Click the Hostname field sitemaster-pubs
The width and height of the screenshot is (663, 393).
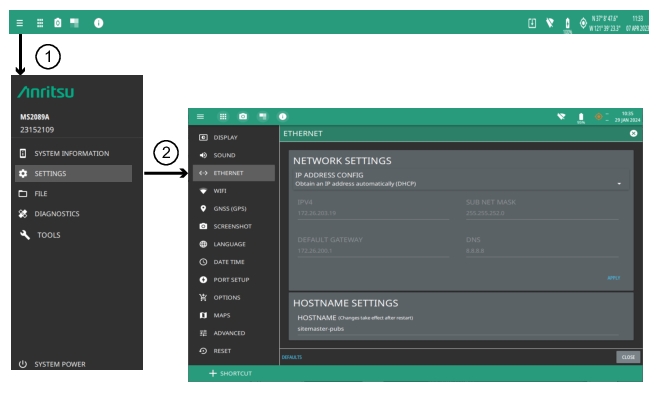point(458,329)
